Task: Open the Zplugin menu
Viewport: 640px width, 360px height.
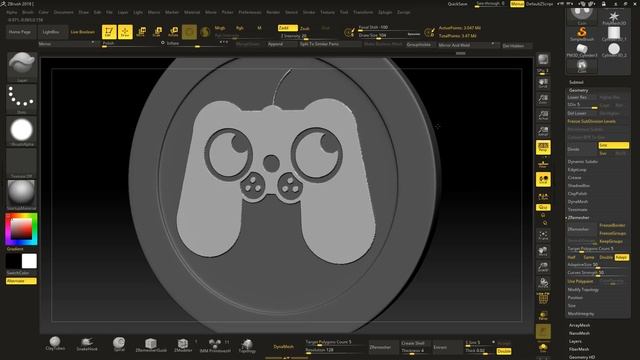Action: (384, 12)
